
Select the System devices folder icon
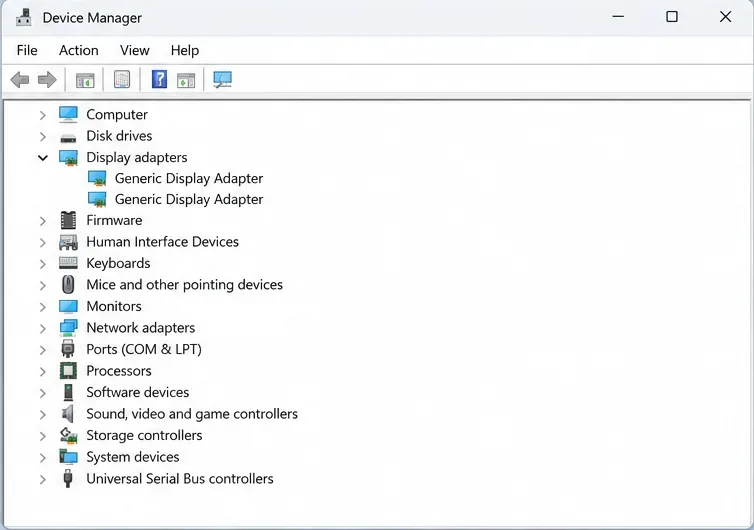point(68,456)
